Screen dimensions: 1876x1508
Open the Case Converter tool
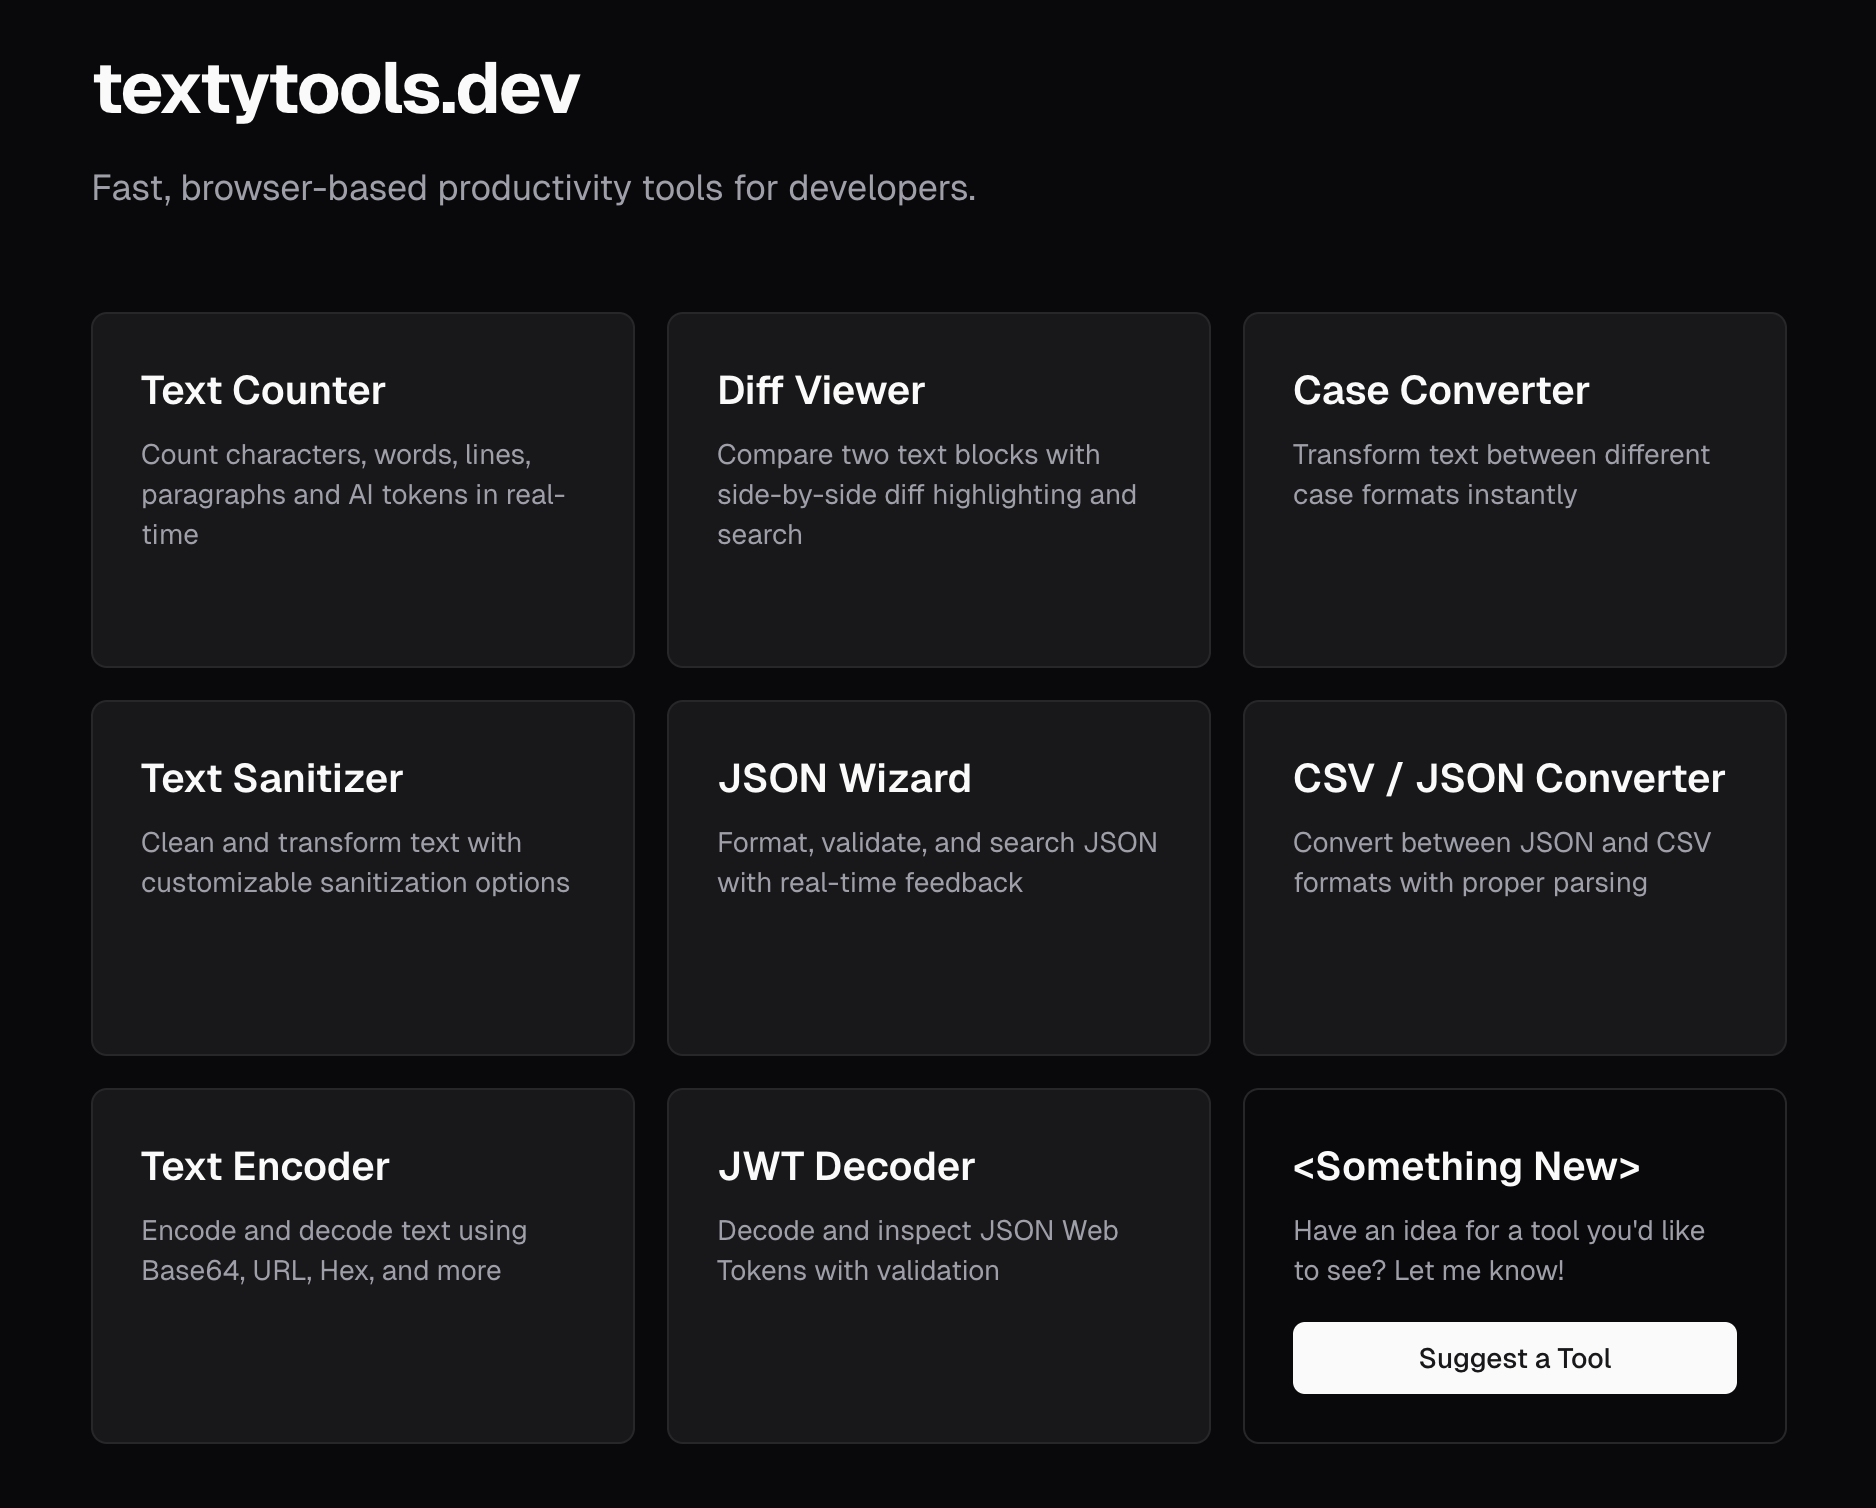coord(1514,489)
